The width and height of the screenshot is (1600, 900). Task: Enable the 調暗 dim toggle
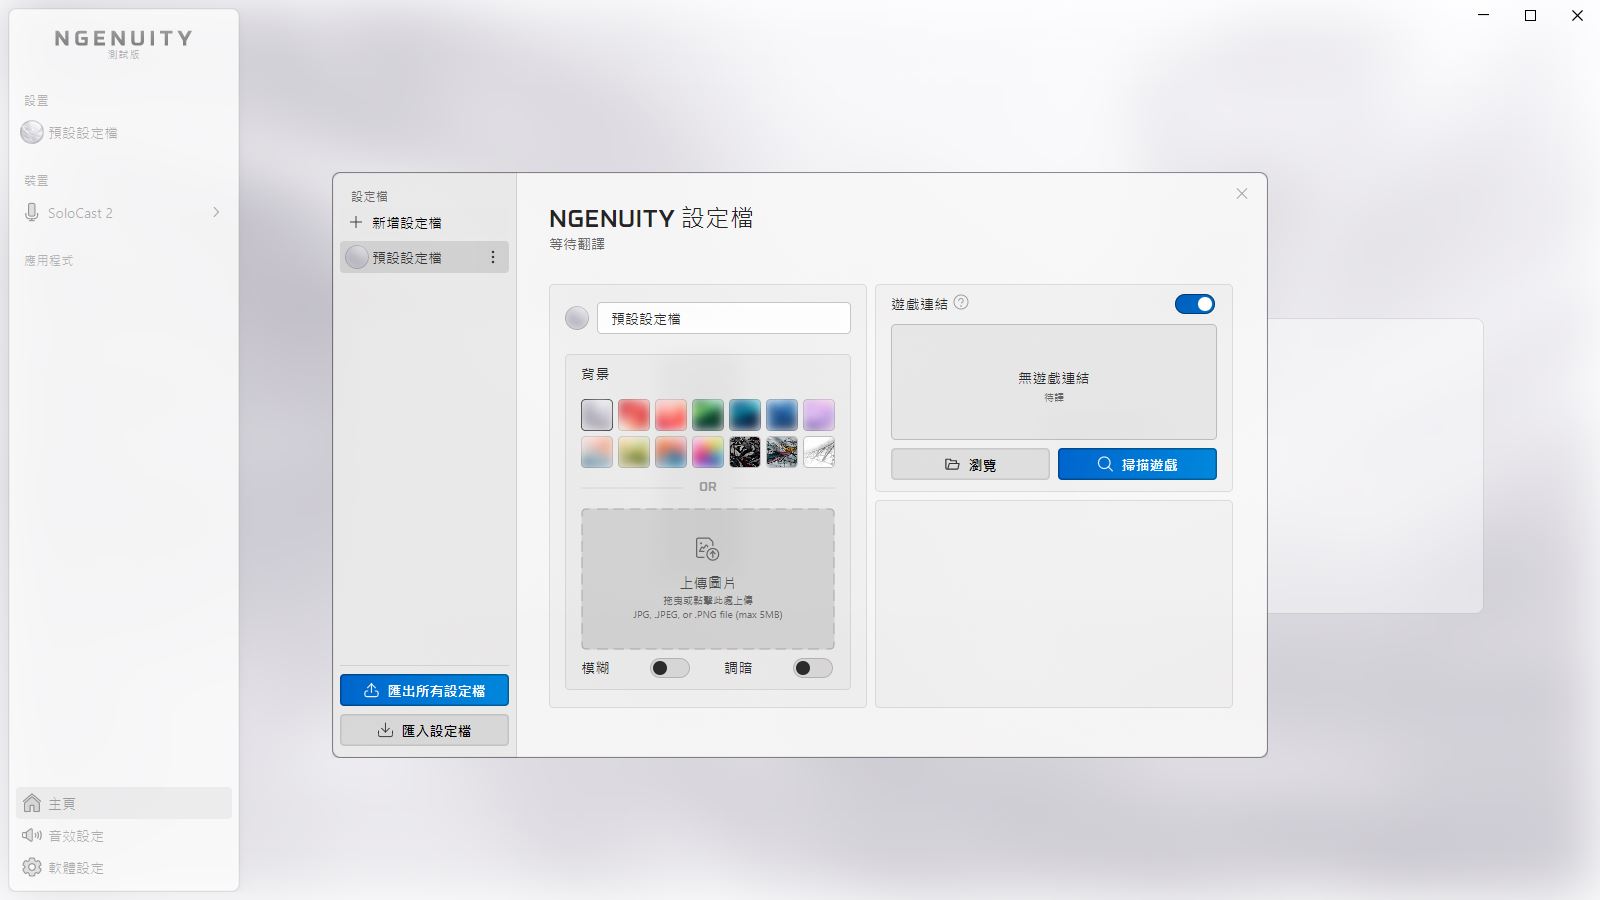pos(812,668)
